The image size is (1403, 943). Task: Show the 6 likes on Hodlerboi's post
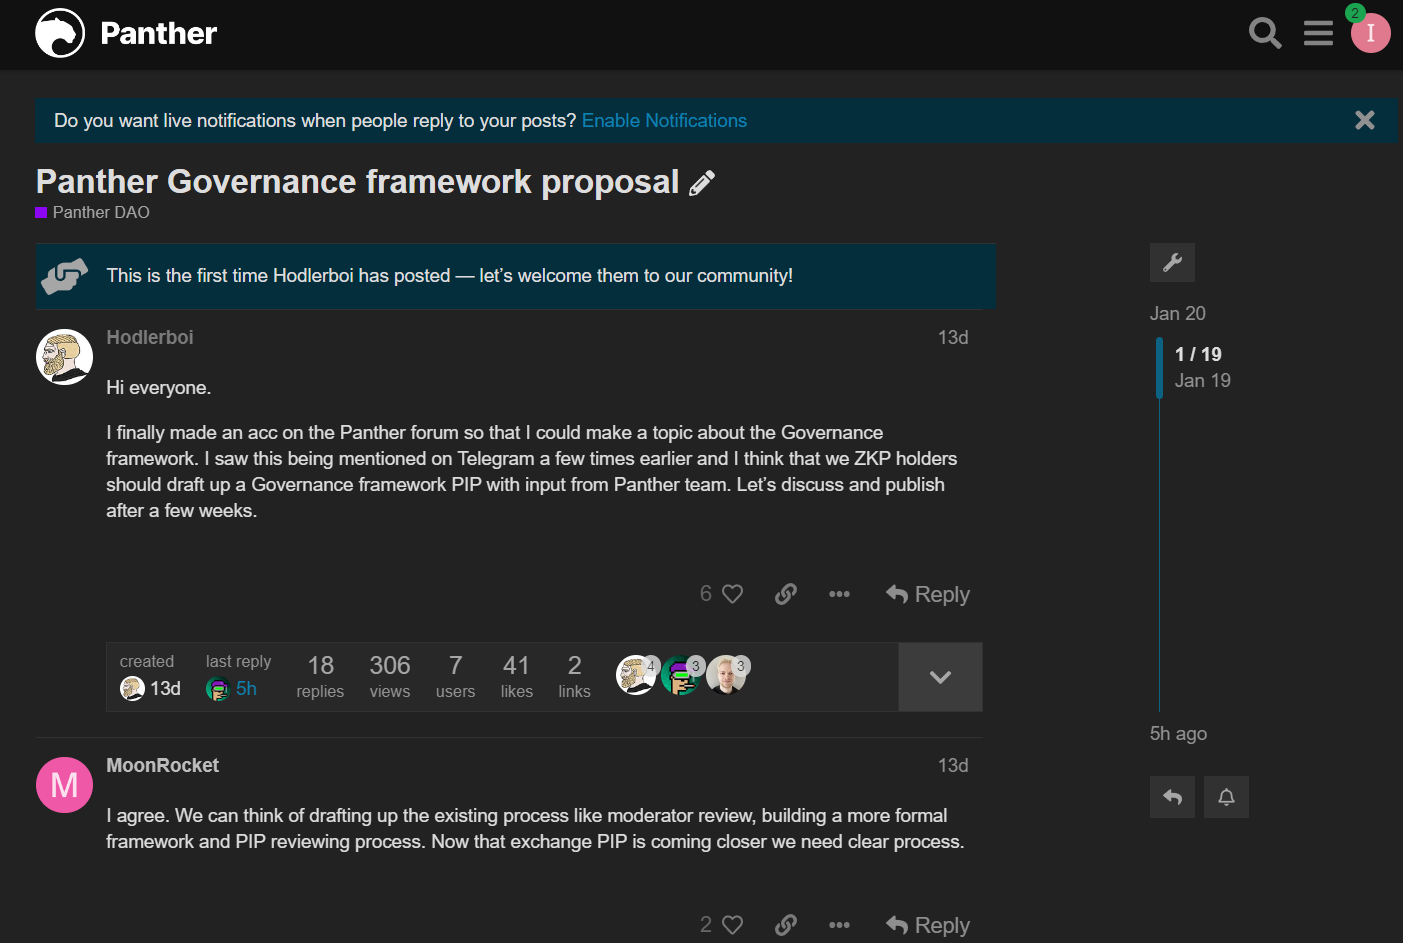click(x=705, y=594)
